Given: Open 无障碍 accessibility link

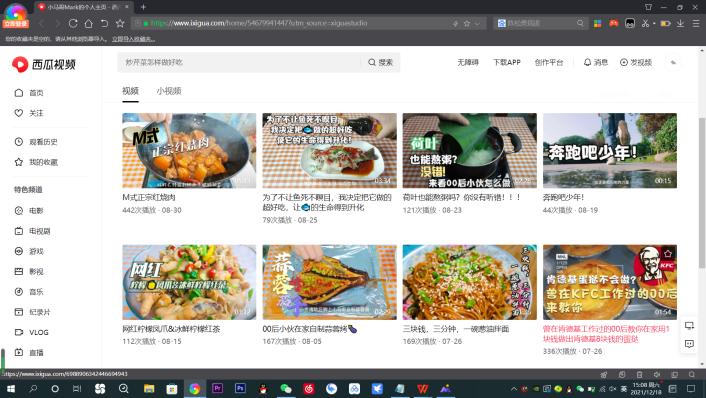Looking at the screenshot, I should point(468,62).
